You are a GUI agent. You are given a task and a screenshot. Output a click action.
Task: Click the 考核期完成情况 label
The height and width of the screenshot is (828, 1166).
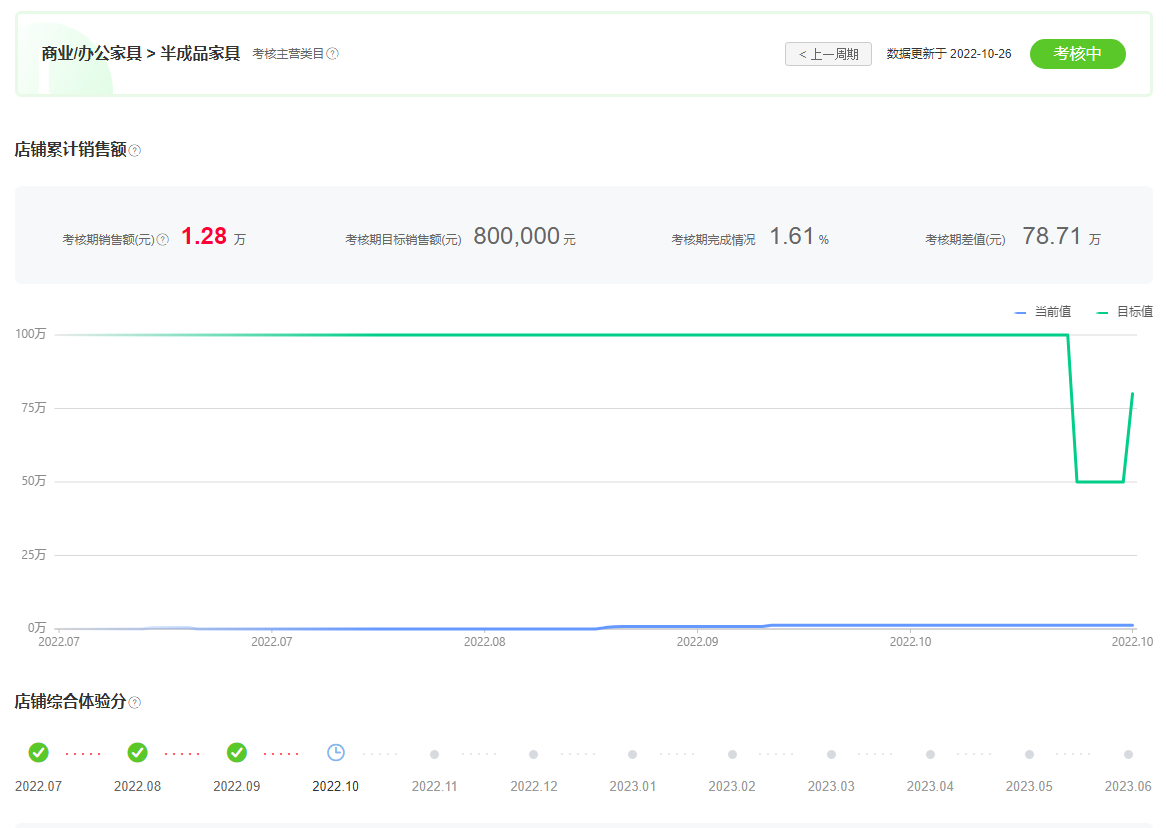713,240
